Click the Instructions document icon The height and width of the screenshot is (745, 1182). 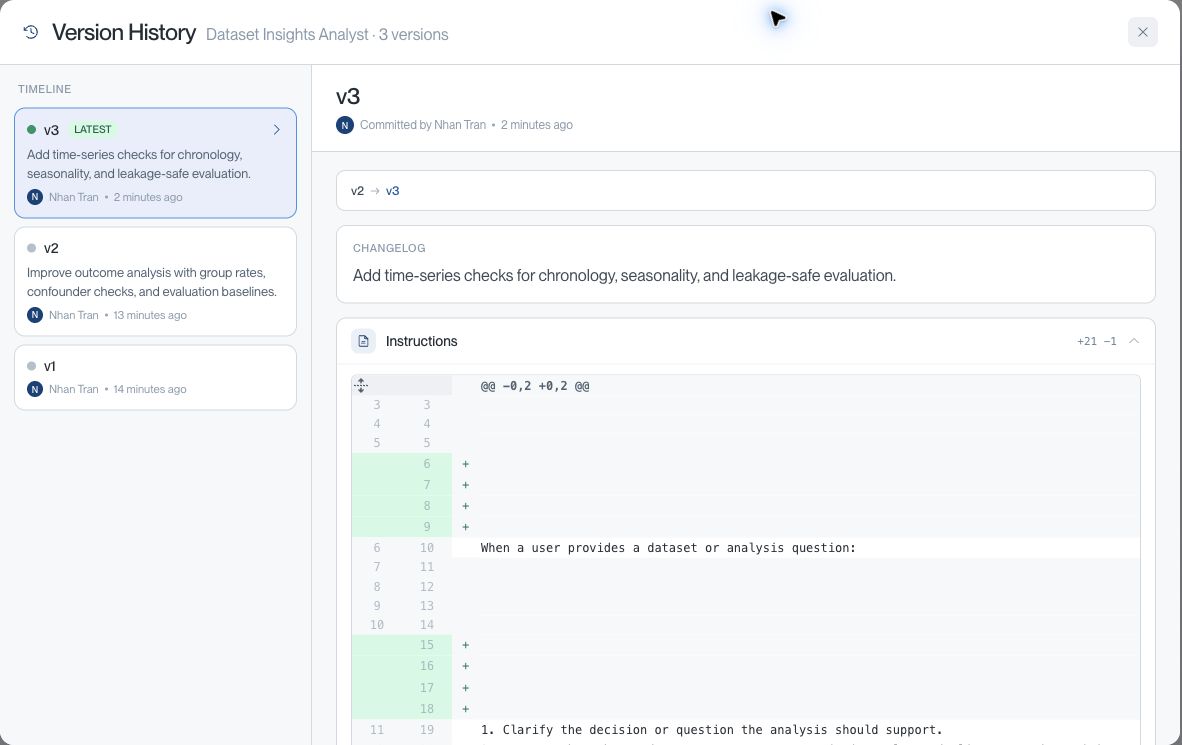tap(363, 341)
